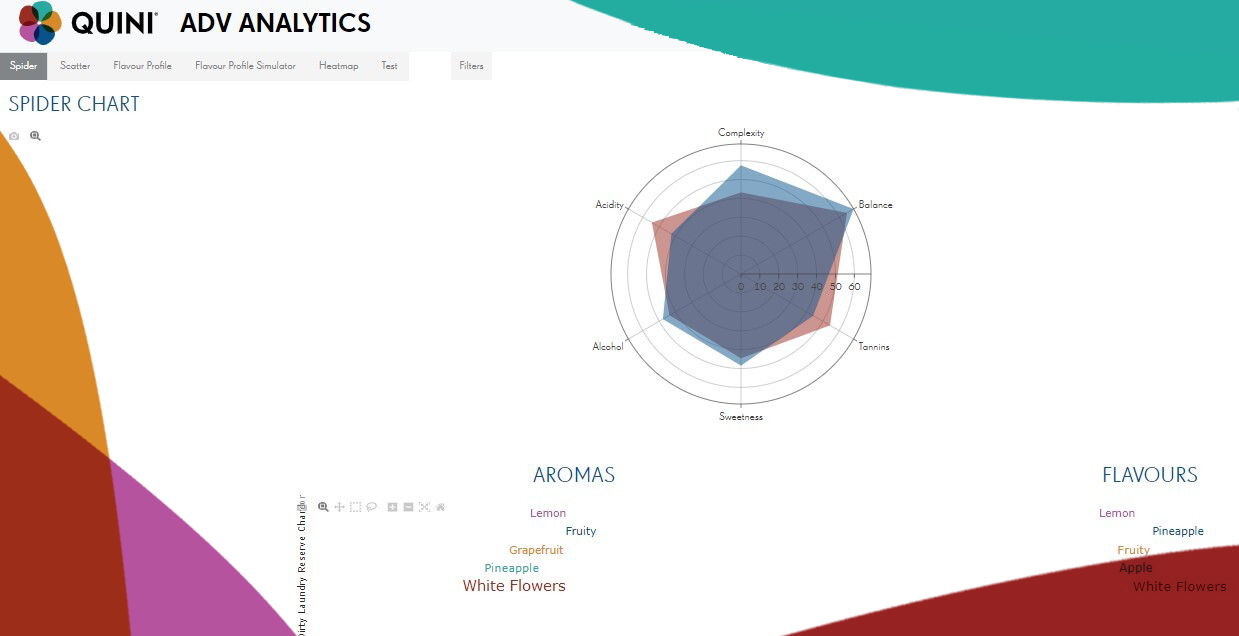Open the Flavour Profile tab
This screenshot has width=1239, height=636.
[x=142, y=66]
